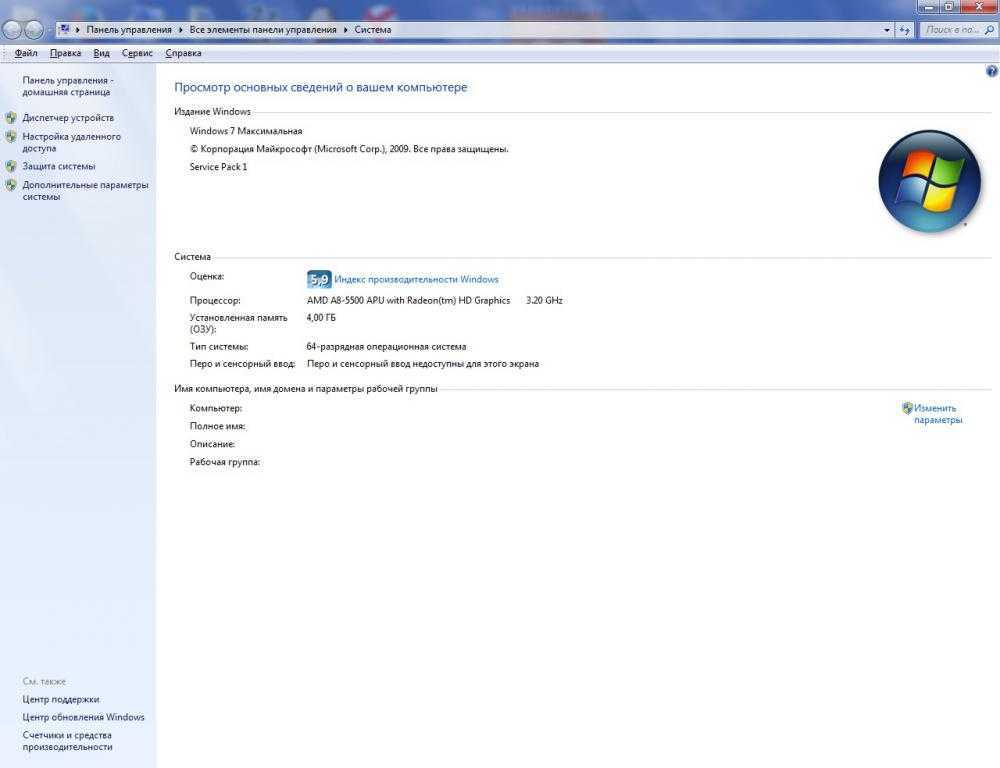Viewport: 1000px width, 768px height.
Task: Click the 3.20 GHz value
Action: 544,300
